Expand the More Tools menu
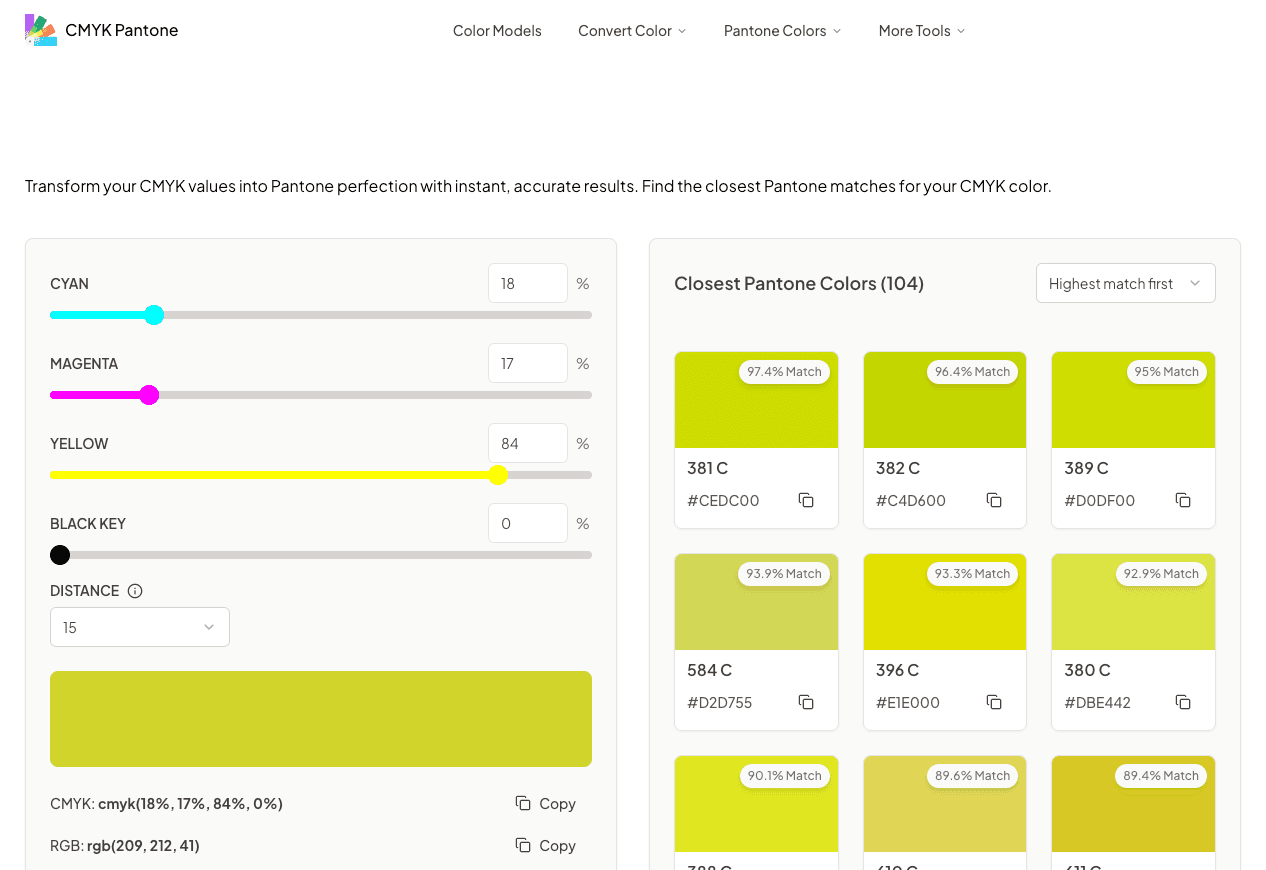The width and height of the screenshot is (1266, 870). coord(922,31)
